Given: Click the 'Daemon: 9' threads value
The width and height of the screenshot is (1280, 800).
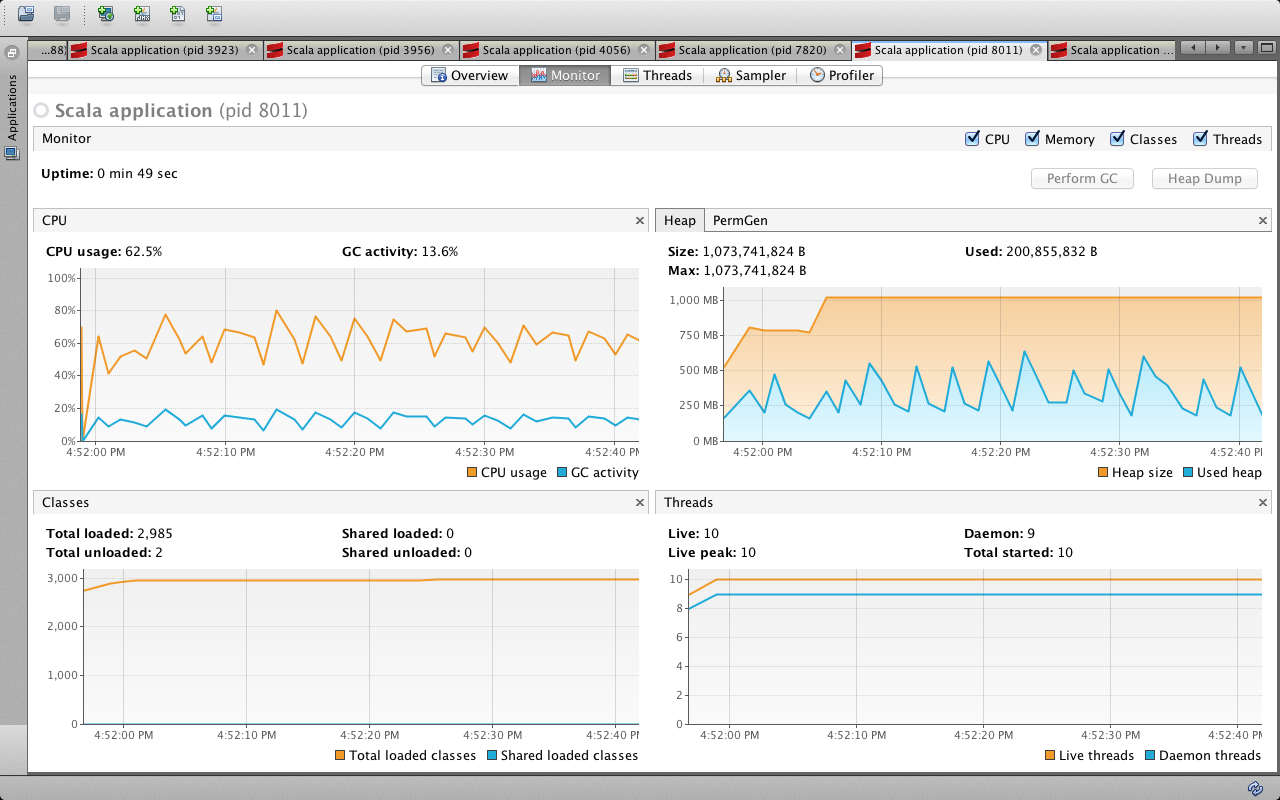Looking at the screenshot, I should pos(999,534).
